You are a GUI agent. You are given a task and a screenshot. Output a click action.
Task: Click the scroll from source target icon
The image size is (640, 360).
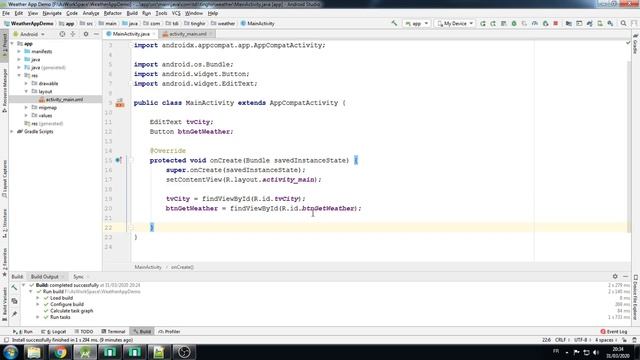click(x=62, y=34)
